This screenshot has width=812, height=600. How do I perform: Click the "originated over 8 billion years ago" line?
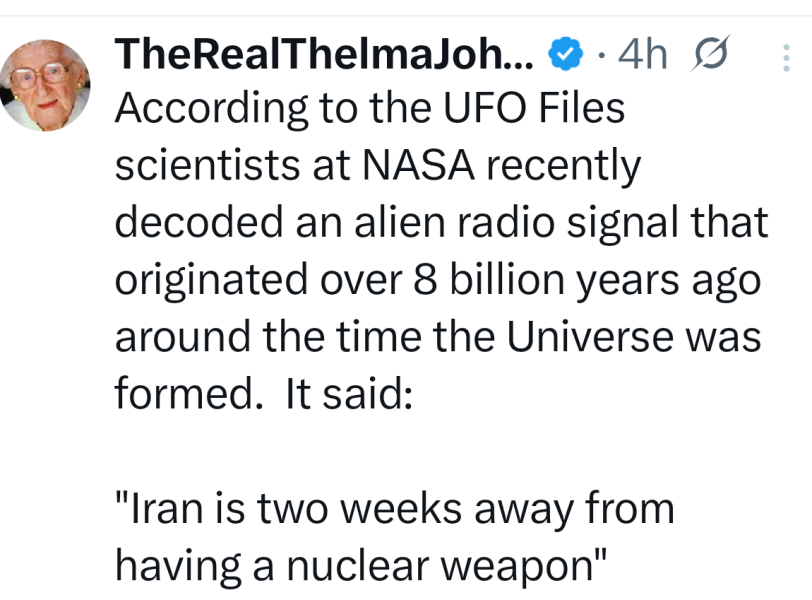point(438,280)
